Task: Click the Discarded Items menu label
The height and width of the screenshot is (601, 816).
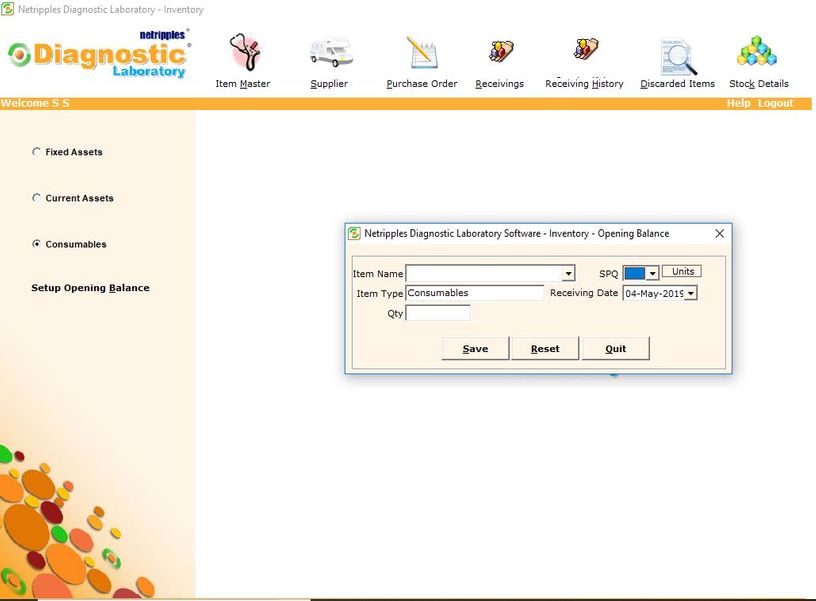Action: pos(678,84)
